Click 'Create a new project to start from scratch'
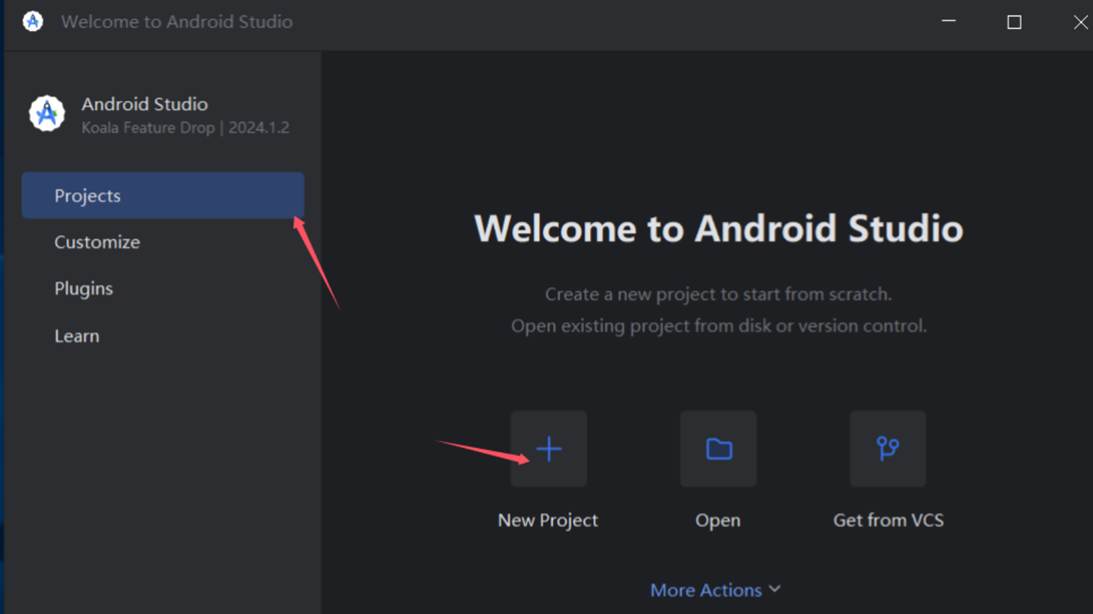 point(719,294)
